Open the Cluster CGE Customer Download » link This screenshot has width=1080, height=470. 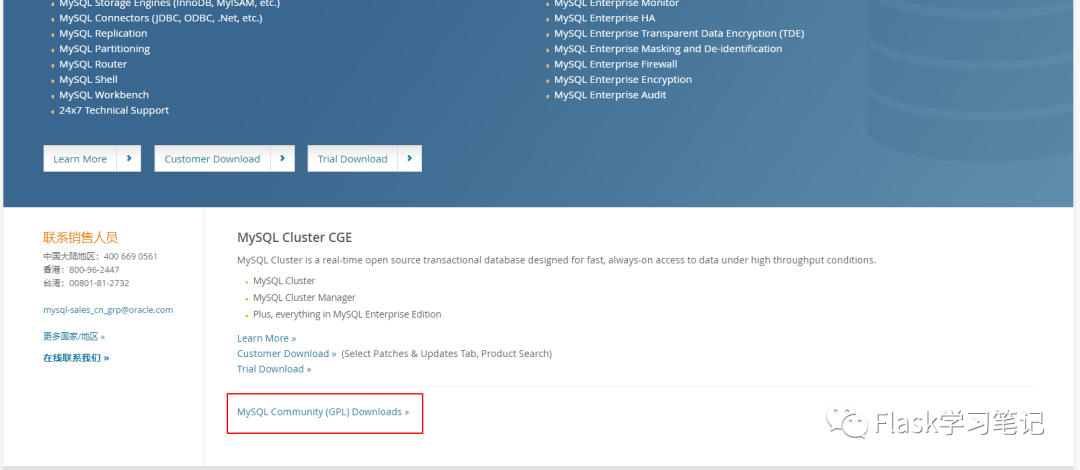287,354
